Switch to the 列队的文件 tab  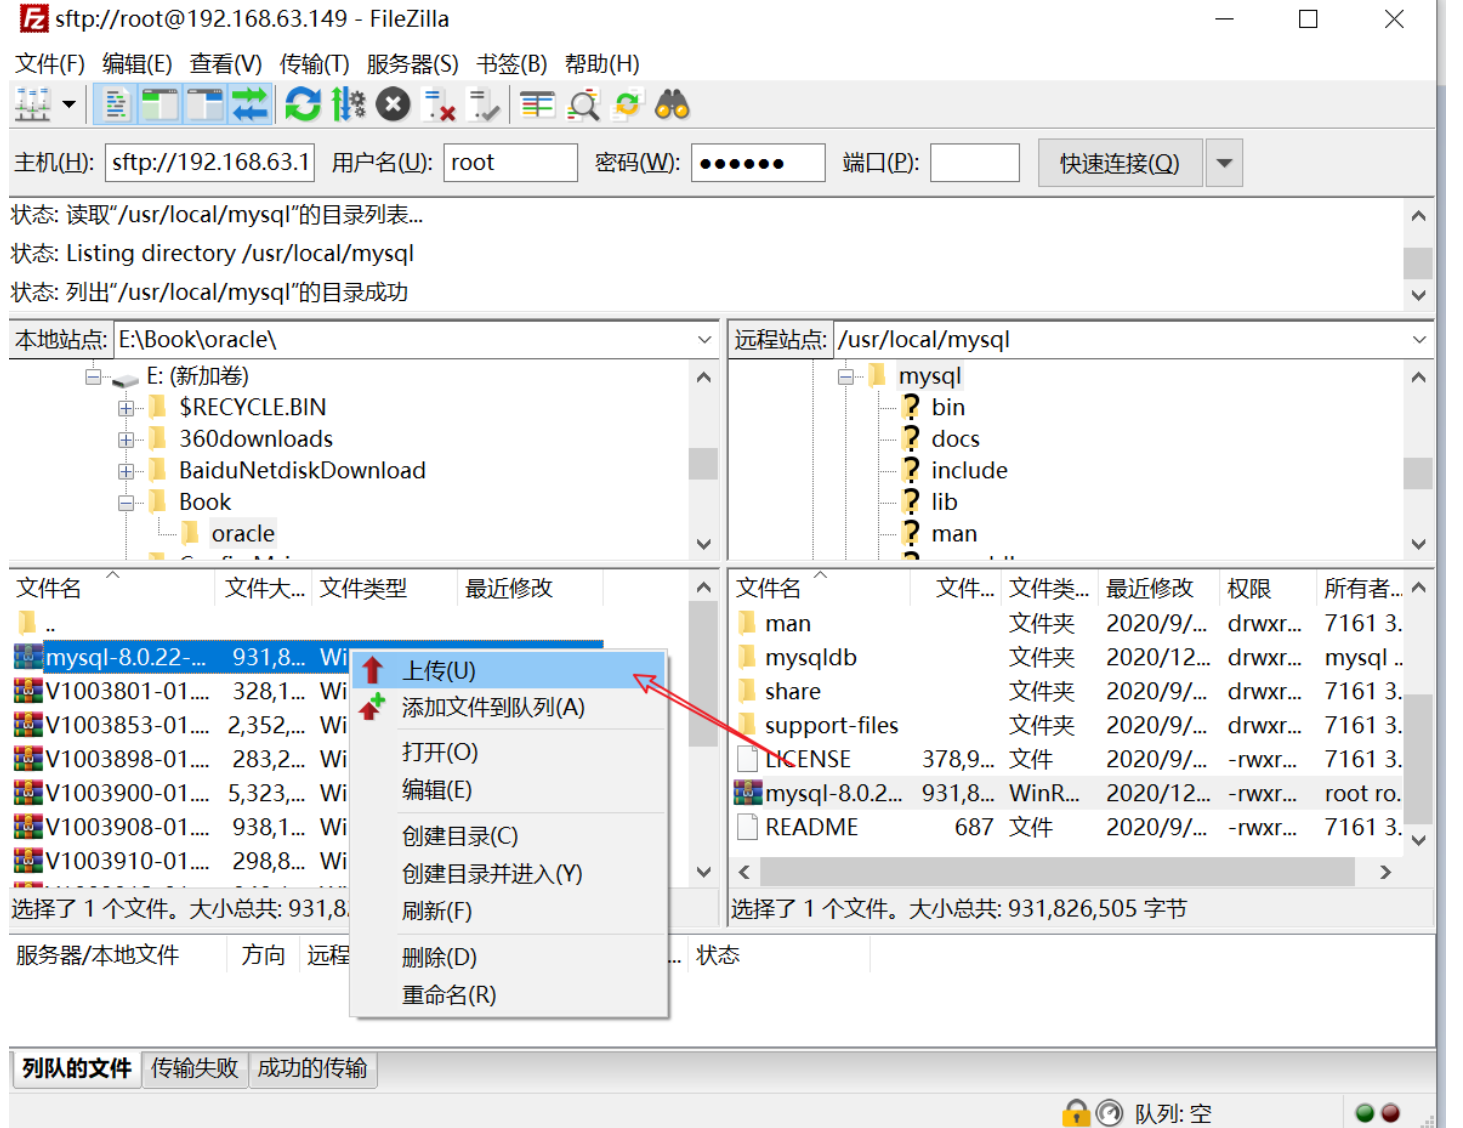(77, 1069)
